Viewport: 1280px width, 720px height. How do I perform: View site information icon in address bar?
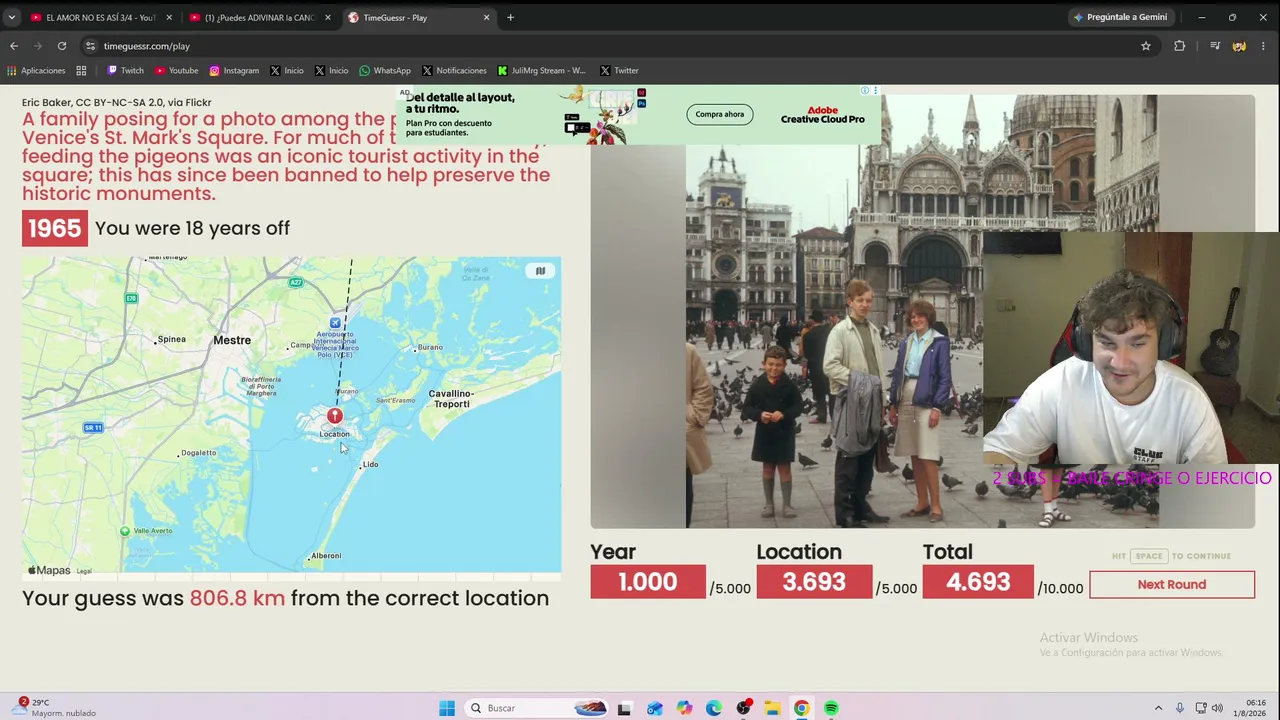90,46
